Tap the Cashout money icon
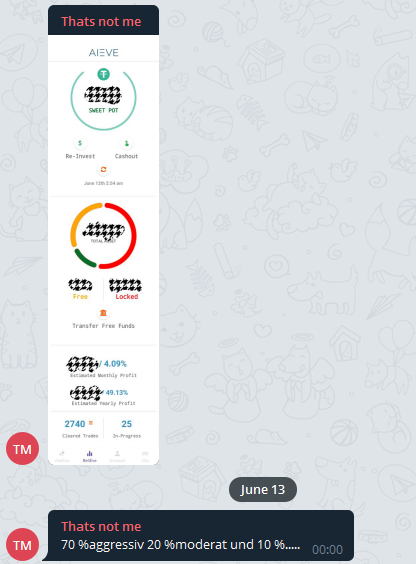Viewport: 416px width, 564px height. [x=127, y=143]
